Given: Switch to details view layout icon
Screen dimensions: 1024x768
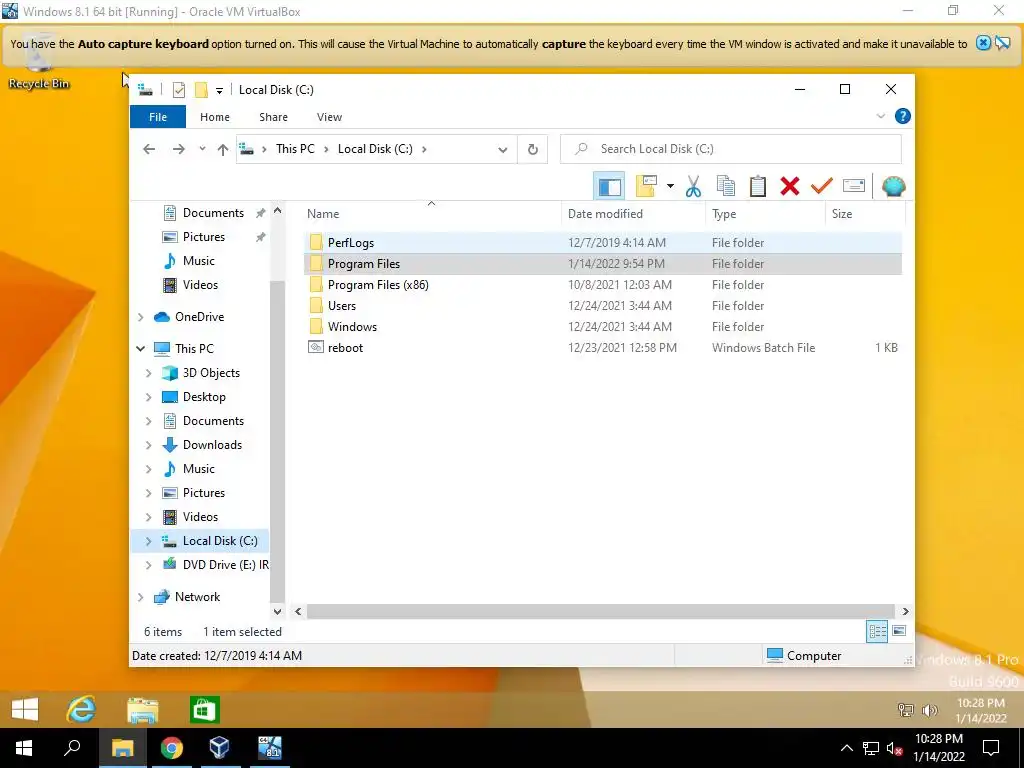Looking at the screenshot, I should pos(877,631).
